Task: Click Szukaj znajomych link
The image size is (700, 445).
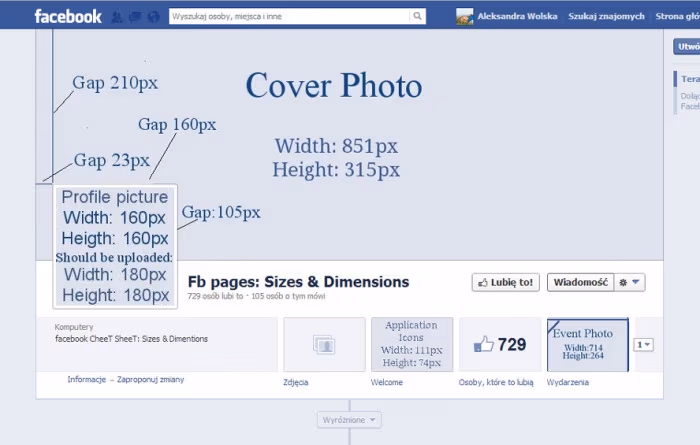Action: 606,16
